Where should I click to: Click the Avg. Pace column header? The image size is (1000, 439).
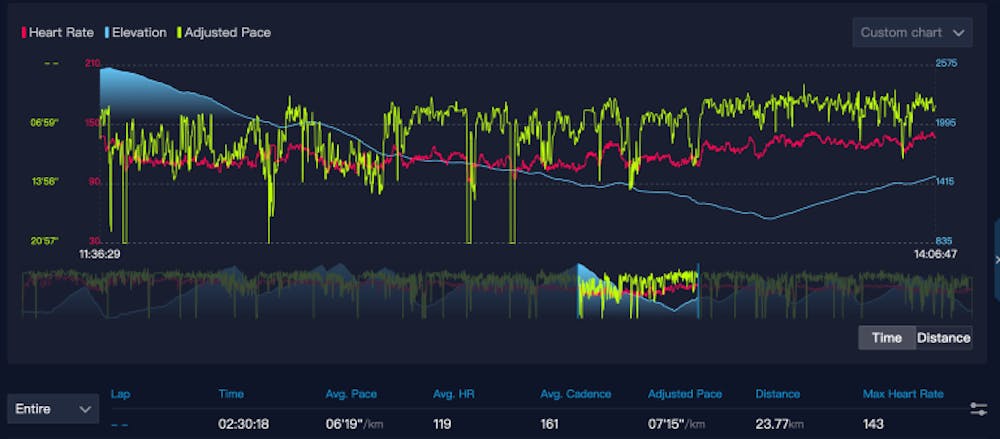(x=350, y=394)
